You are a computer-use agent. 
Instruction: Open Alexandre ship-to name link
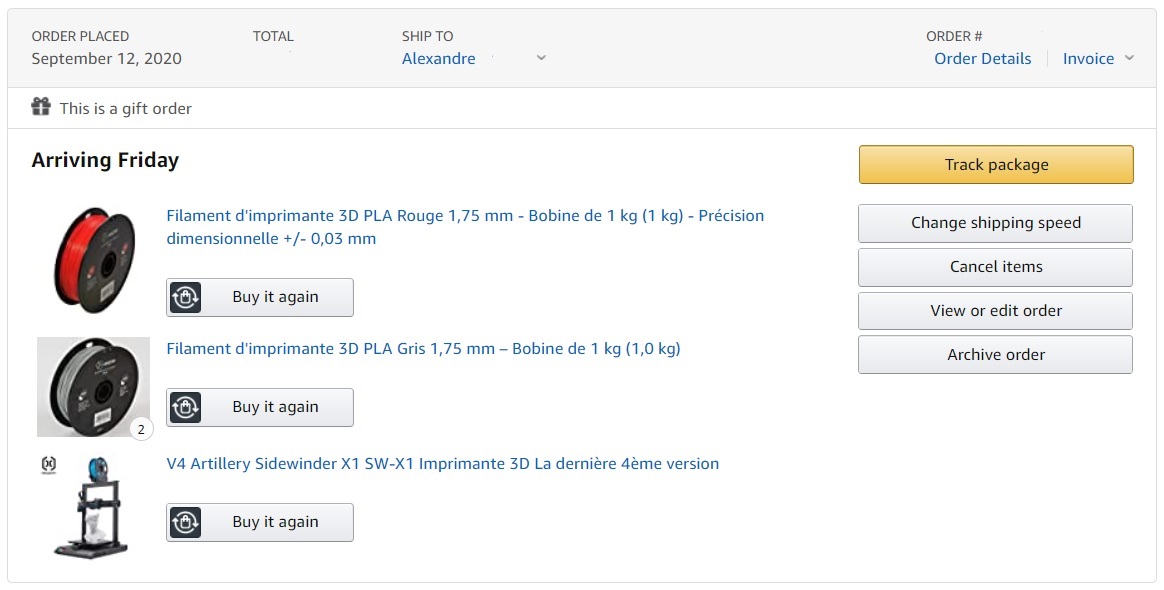coord(439,59)
